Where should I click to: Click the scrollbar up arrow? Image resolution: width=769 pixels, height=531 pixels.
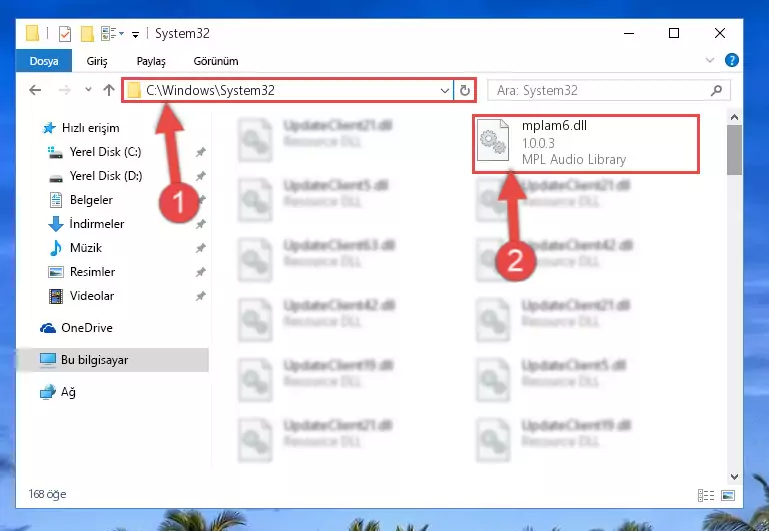pos(734,118)
